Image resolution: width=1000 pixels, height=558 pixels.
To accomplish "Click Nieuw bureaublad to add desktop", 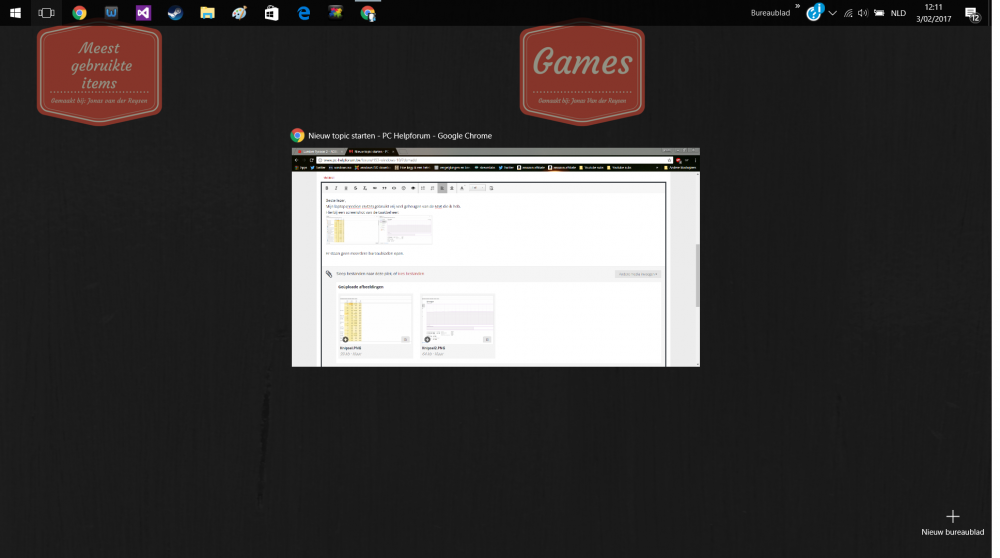I will click(x=952, y=522).
